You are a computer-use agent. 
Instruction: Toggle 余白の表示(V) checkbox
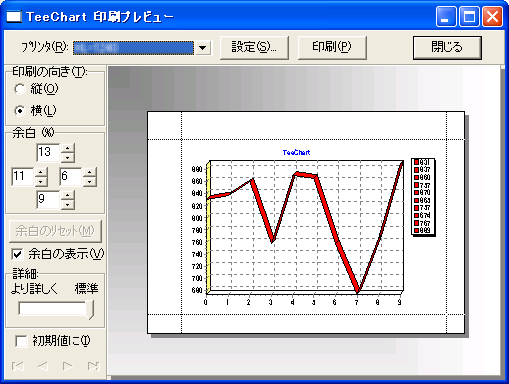[57, 254]
